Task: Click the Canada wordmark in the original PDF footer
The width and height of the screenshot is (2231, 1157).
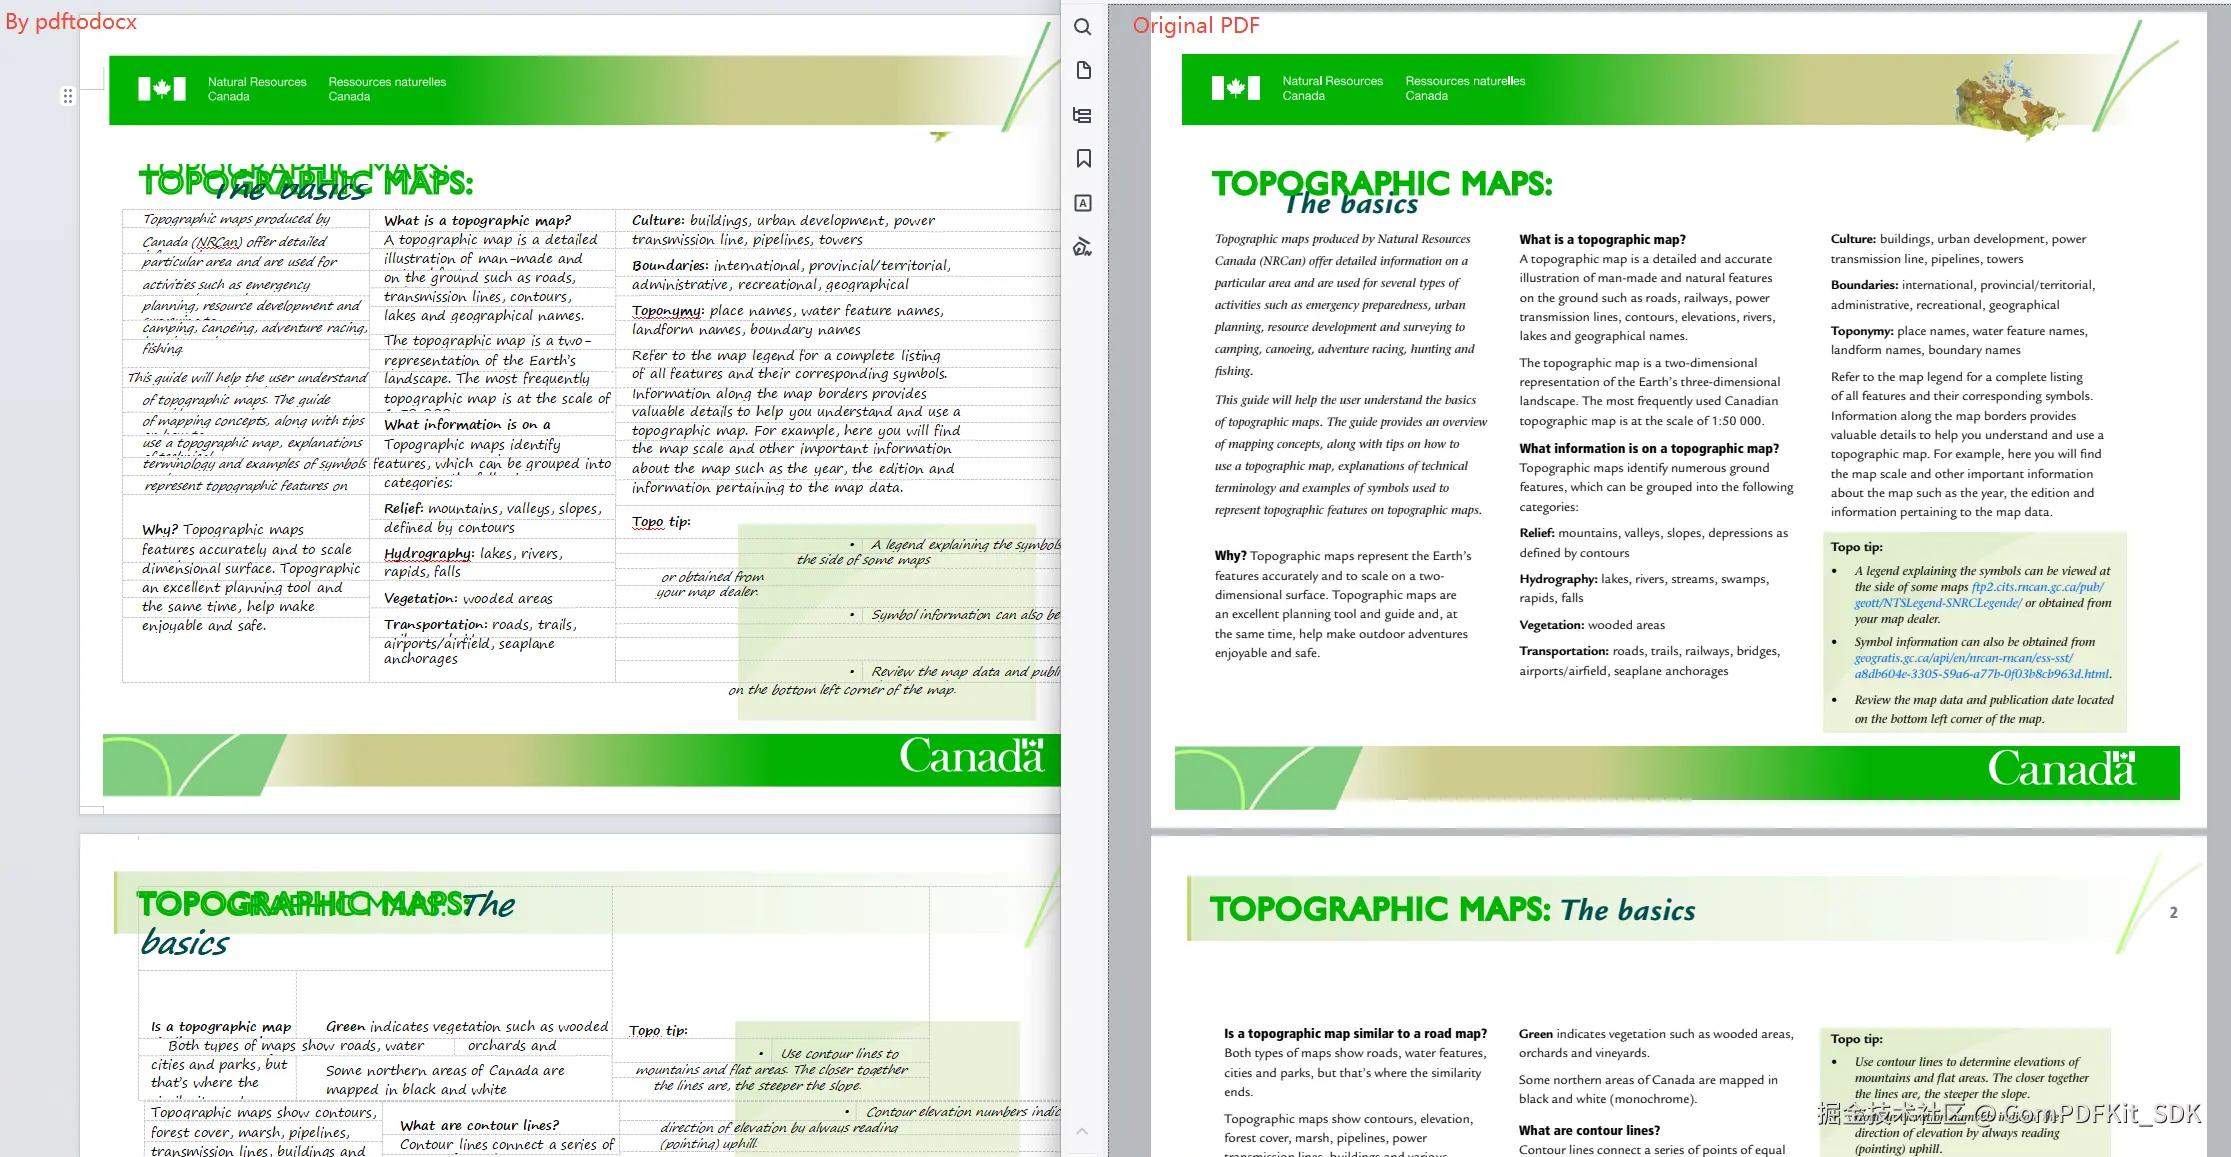Action: tap(2061, 768)
